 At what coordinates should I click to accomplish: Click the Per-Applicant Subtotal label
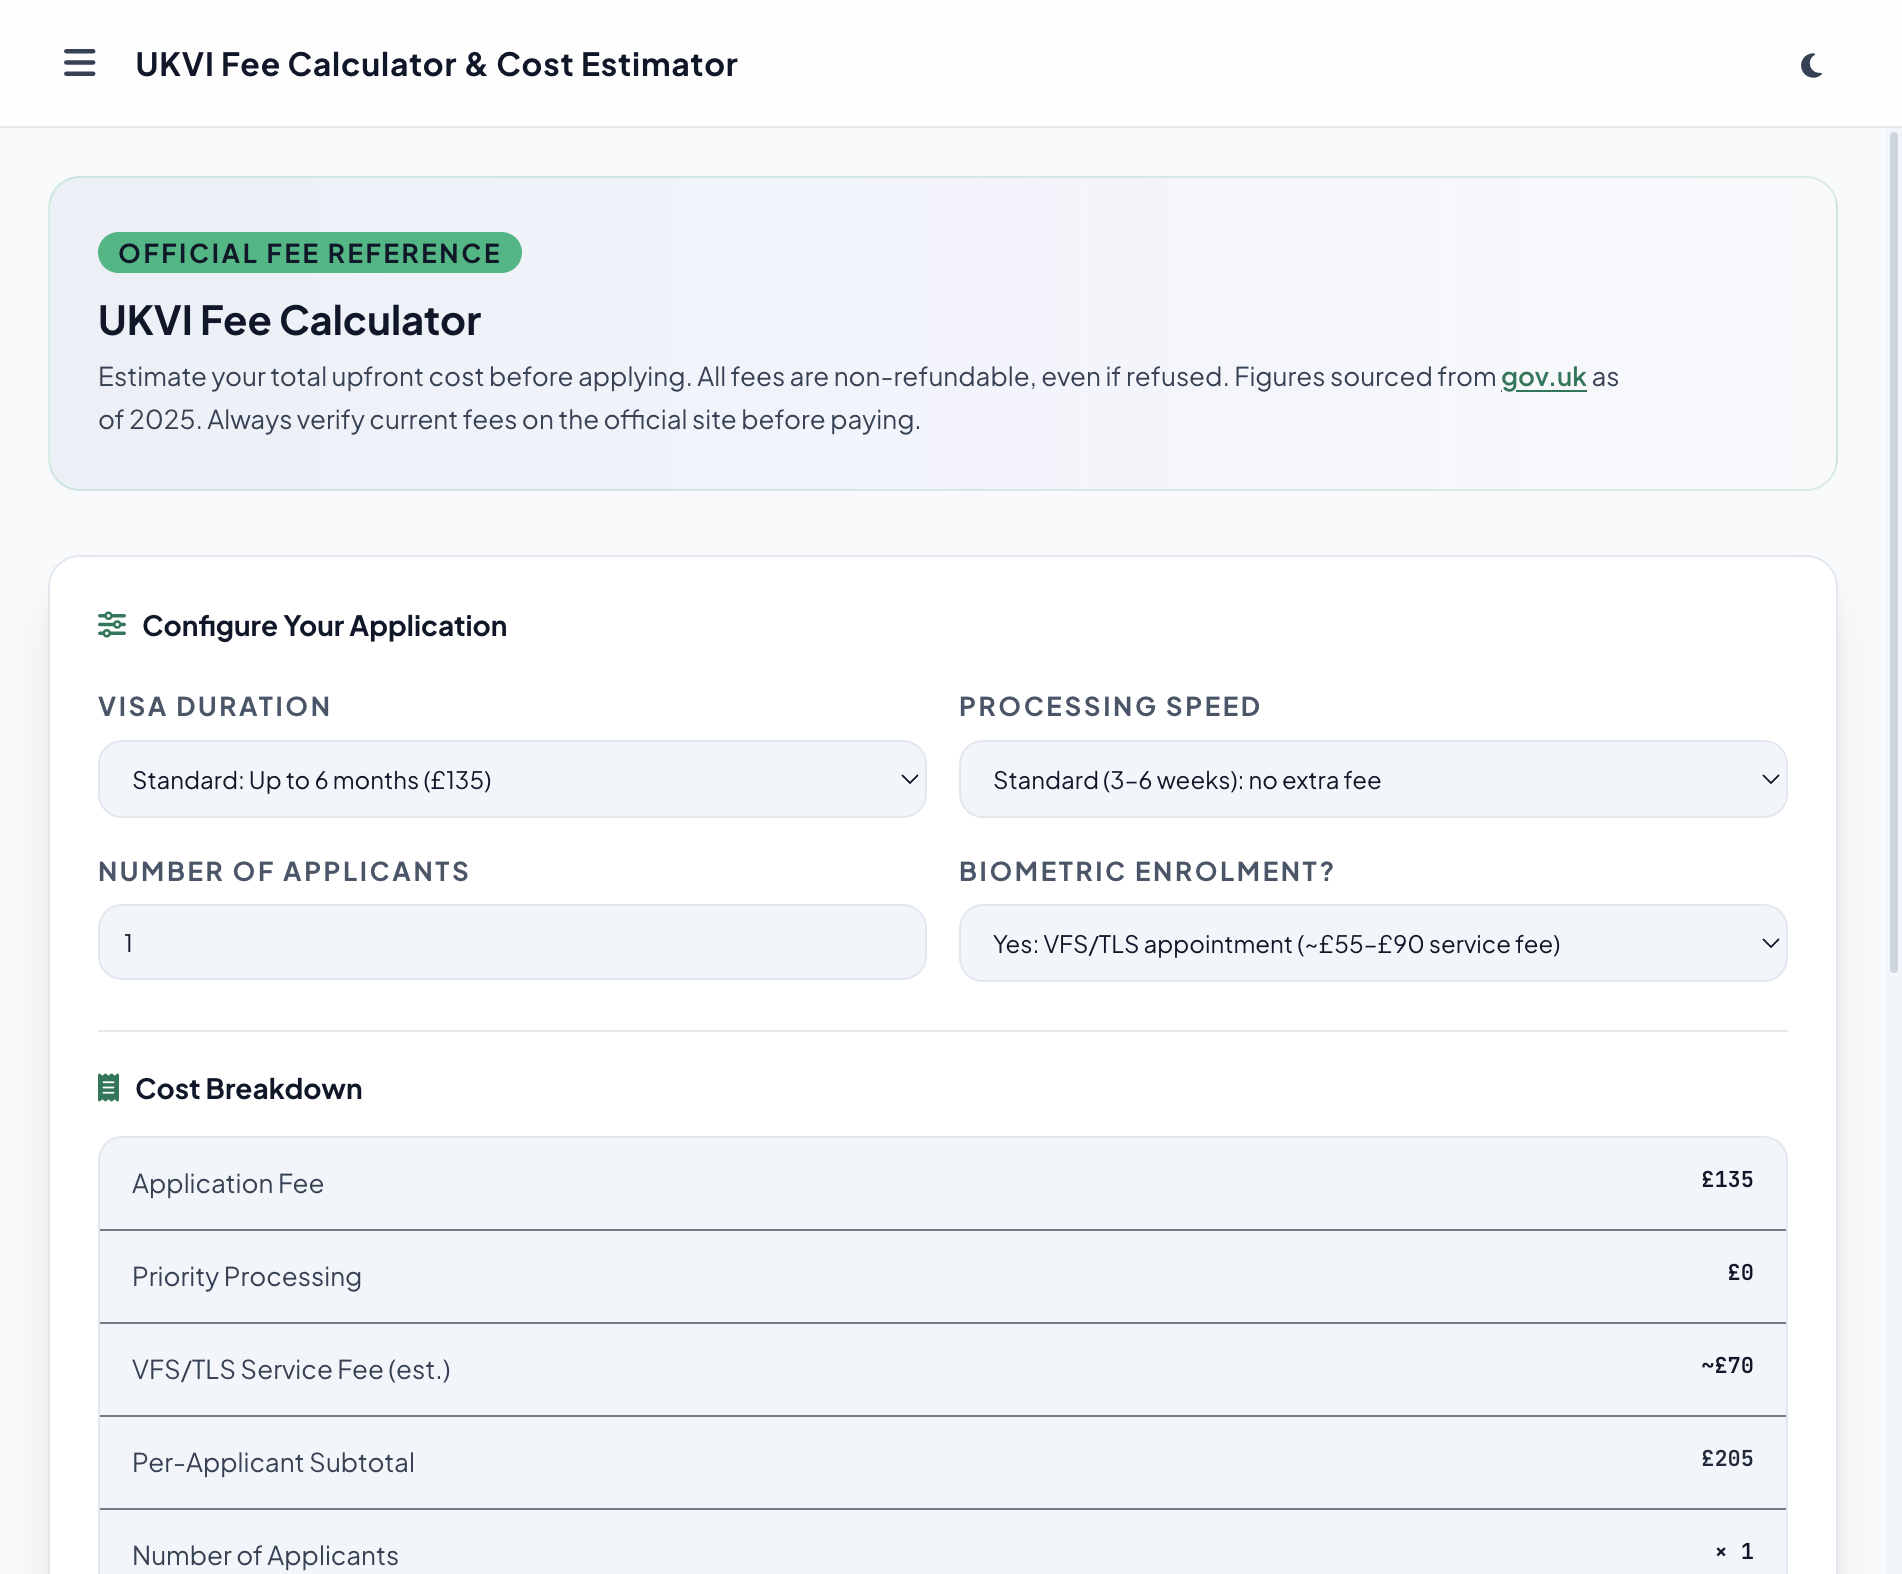tap(273, 1463)
